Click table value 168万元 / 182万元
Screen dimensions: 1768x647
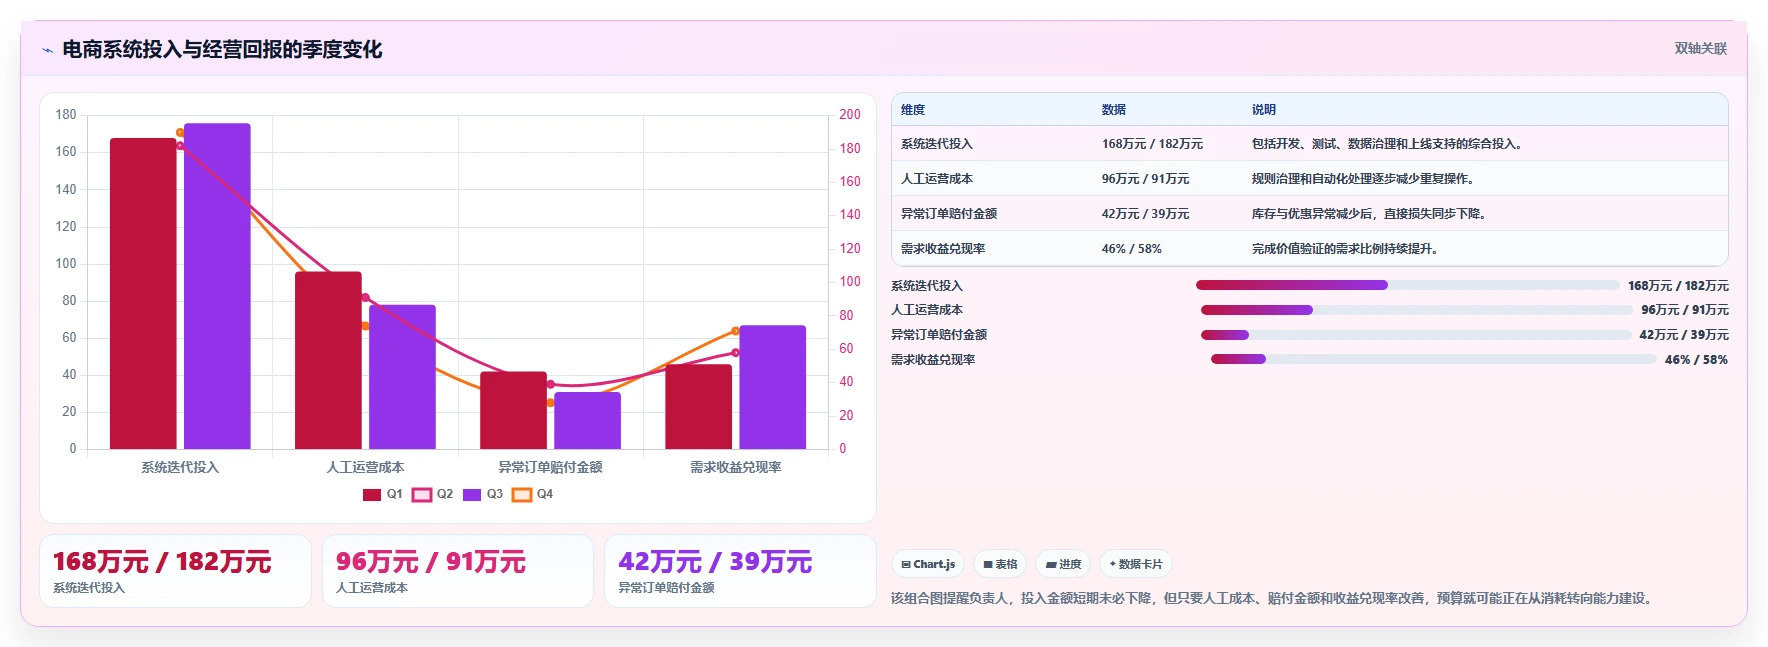click(1152, 144)
